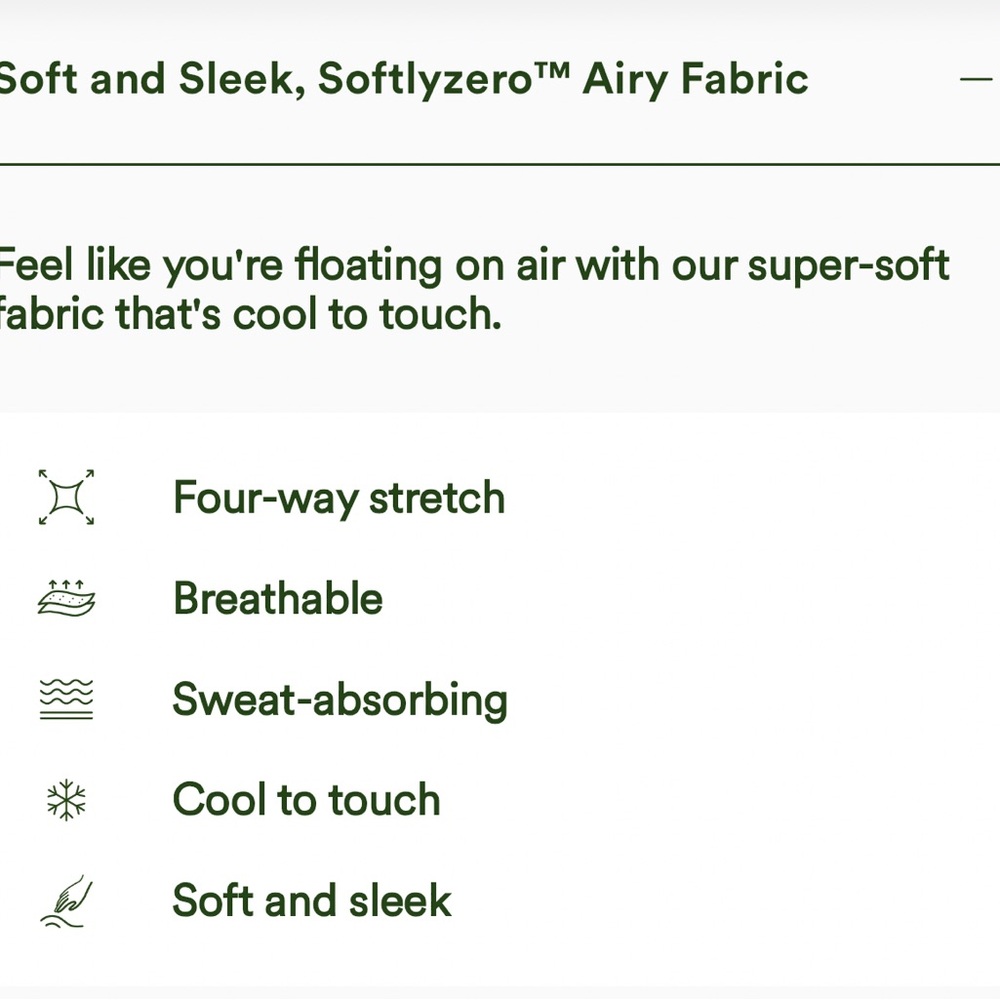1000x1000 pixels.
Task: Click the "Breathable" feature label
Action: tap(278, 598)
